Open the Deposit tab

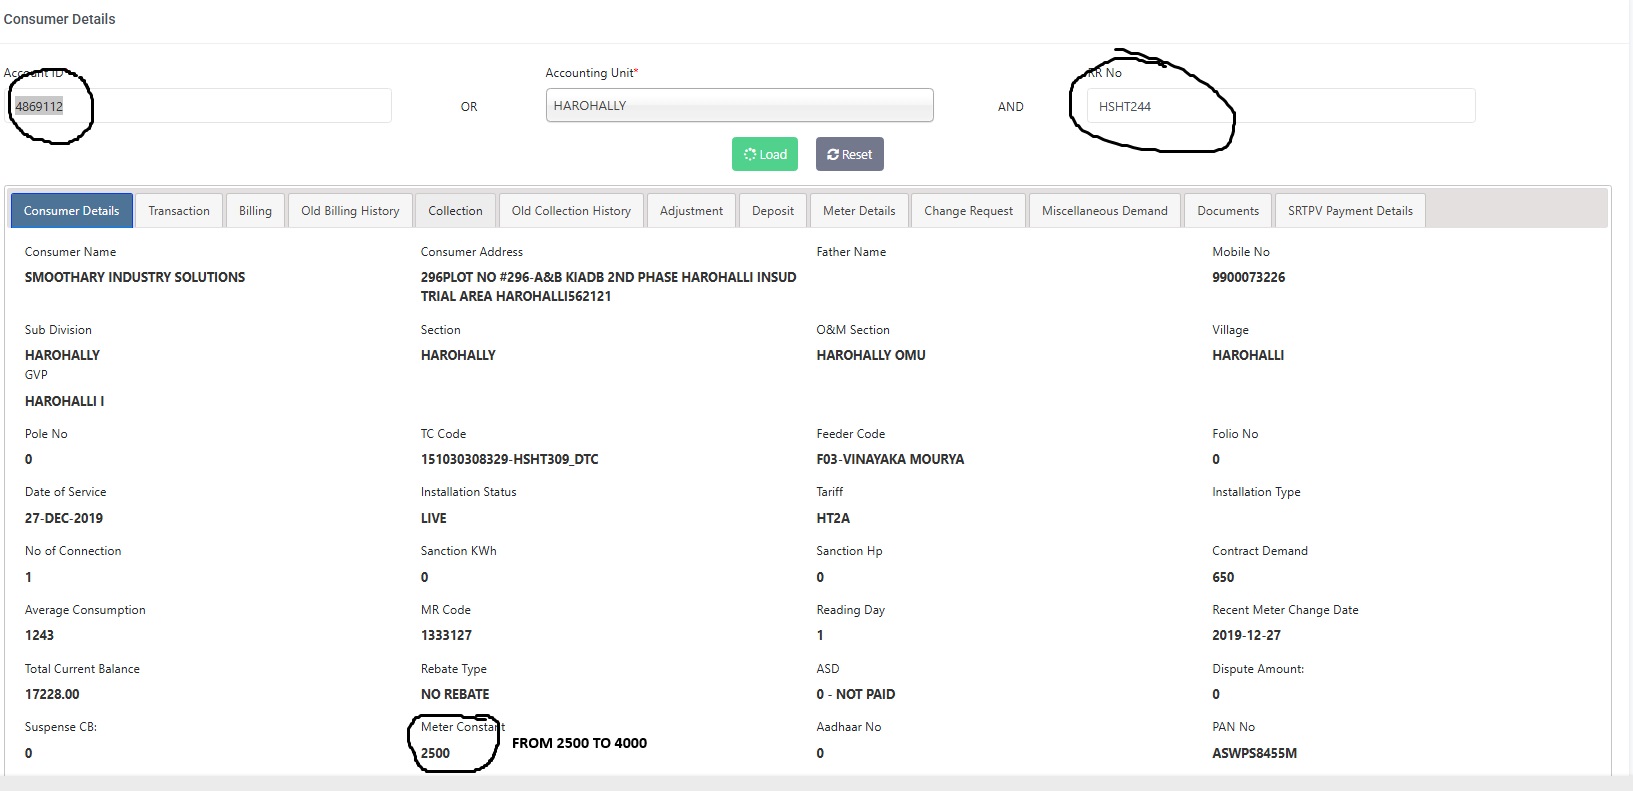[x=773, y=211]
